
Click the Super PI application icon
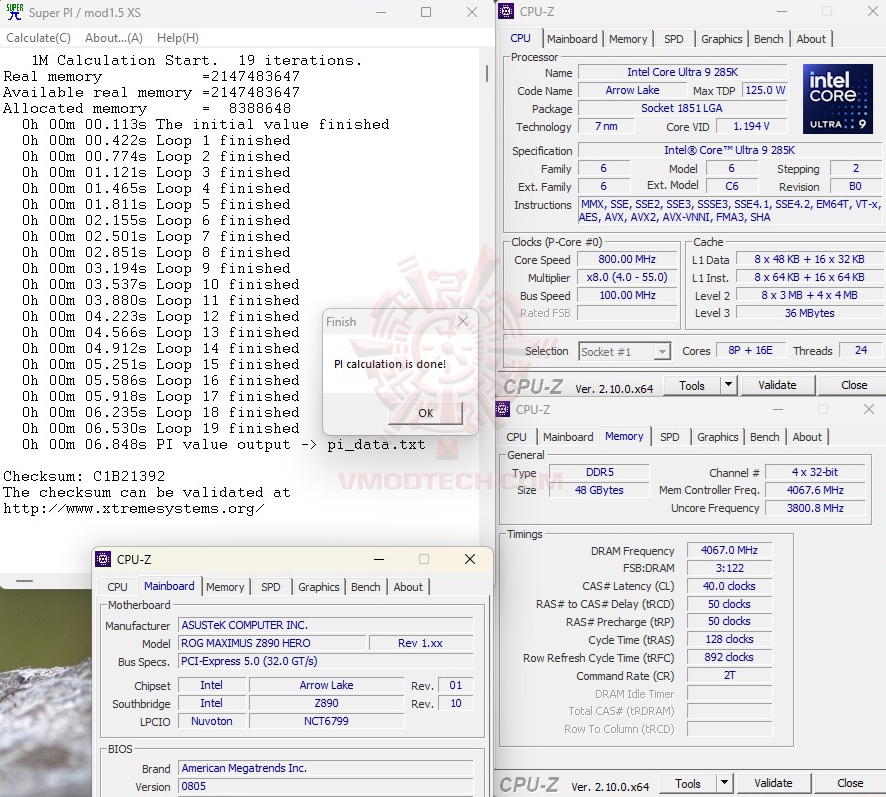click(x=14, y=12)
